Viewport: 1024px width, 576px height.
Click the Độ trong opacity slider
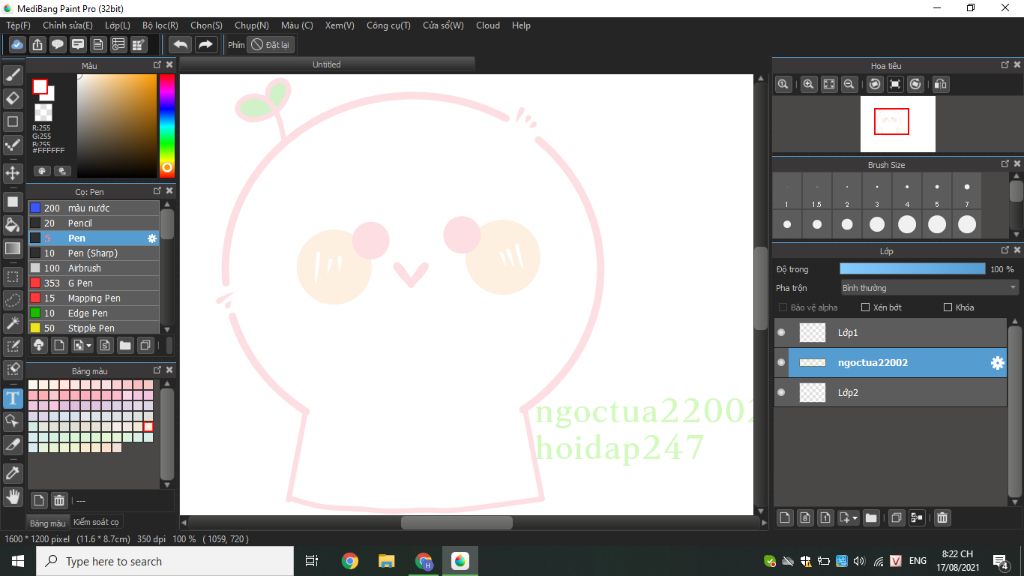(912, 269)
